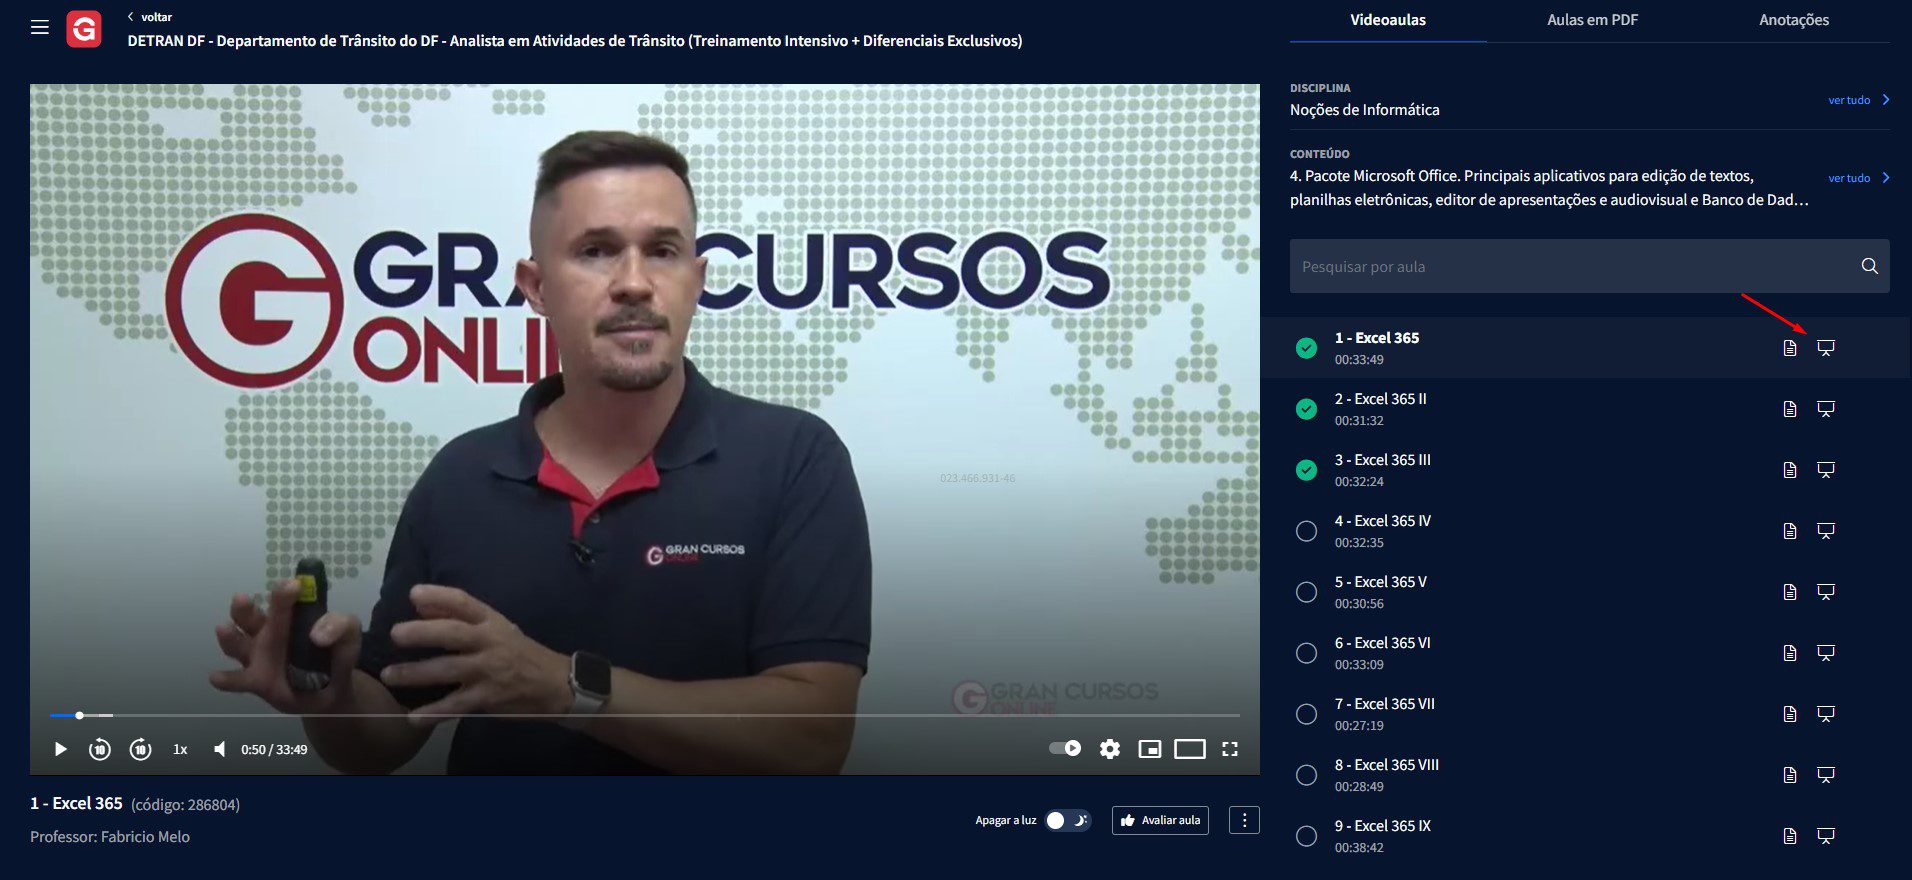Skip forward 10 seconds
The image size is (1912, 880).
click(x=141, y=749)
